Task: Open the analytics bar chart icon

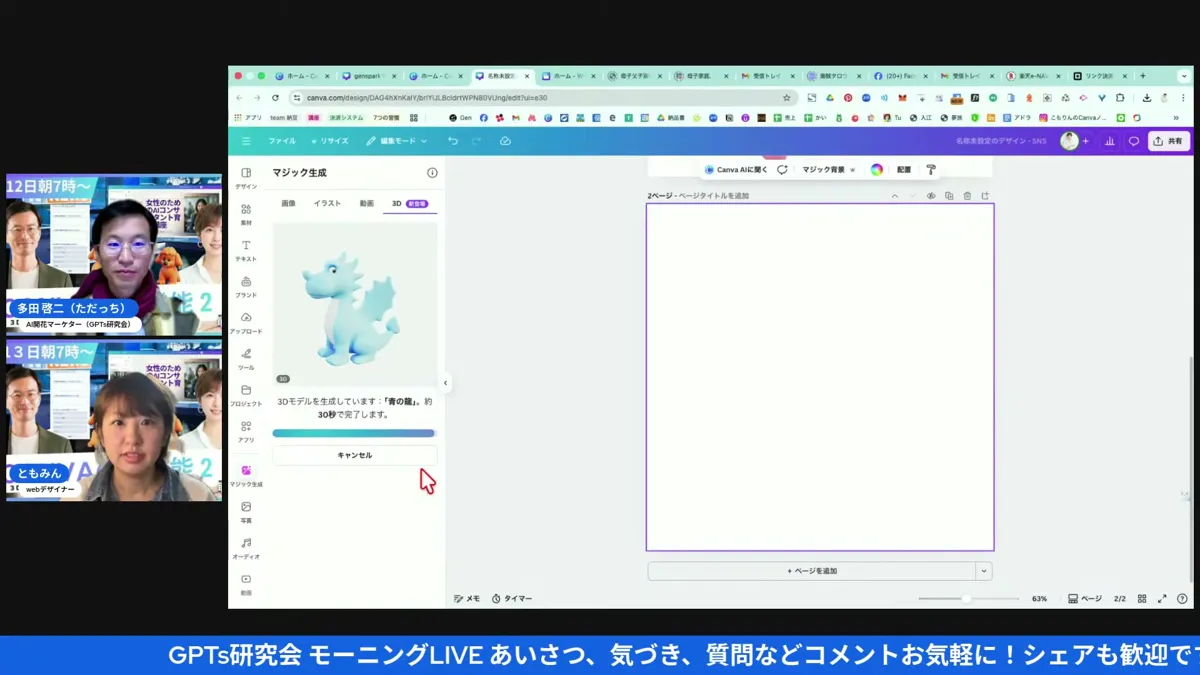Action: pyautogui.click(x=1109, y=141)
